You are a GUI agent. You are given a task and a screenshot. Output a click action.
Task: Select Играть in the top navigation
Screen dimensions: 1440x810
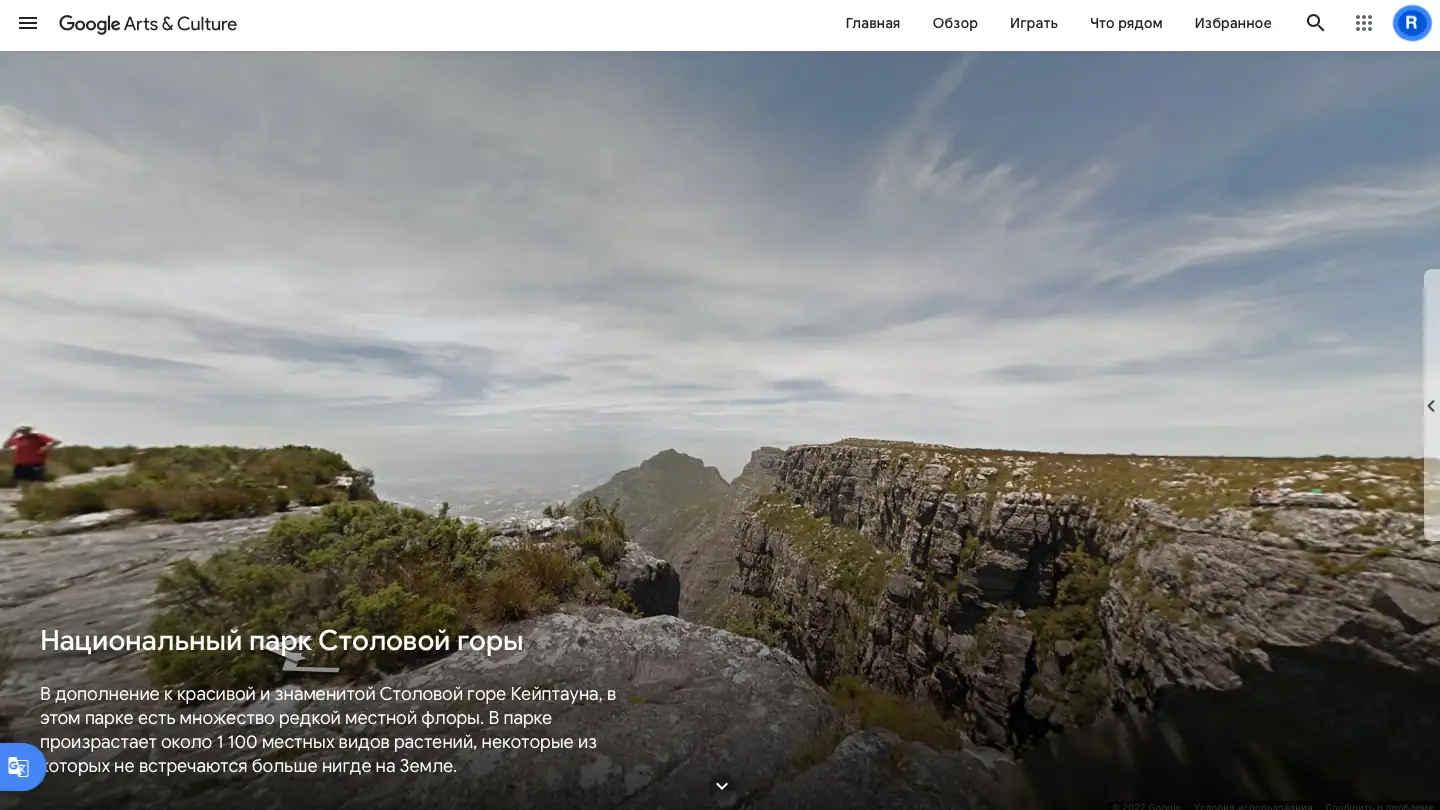click(1033, 23)
